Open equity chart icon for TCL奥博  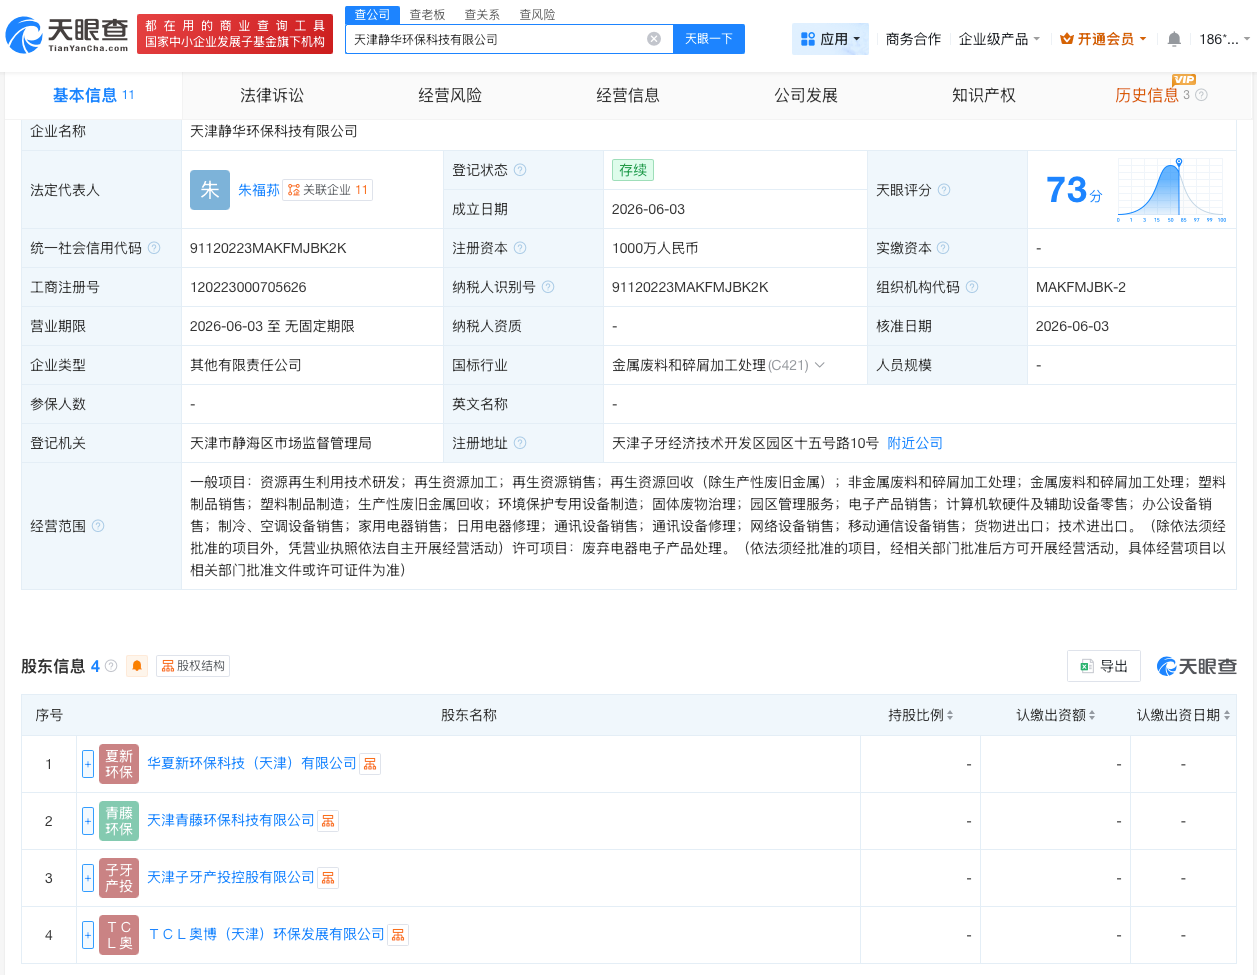(398, 935)
